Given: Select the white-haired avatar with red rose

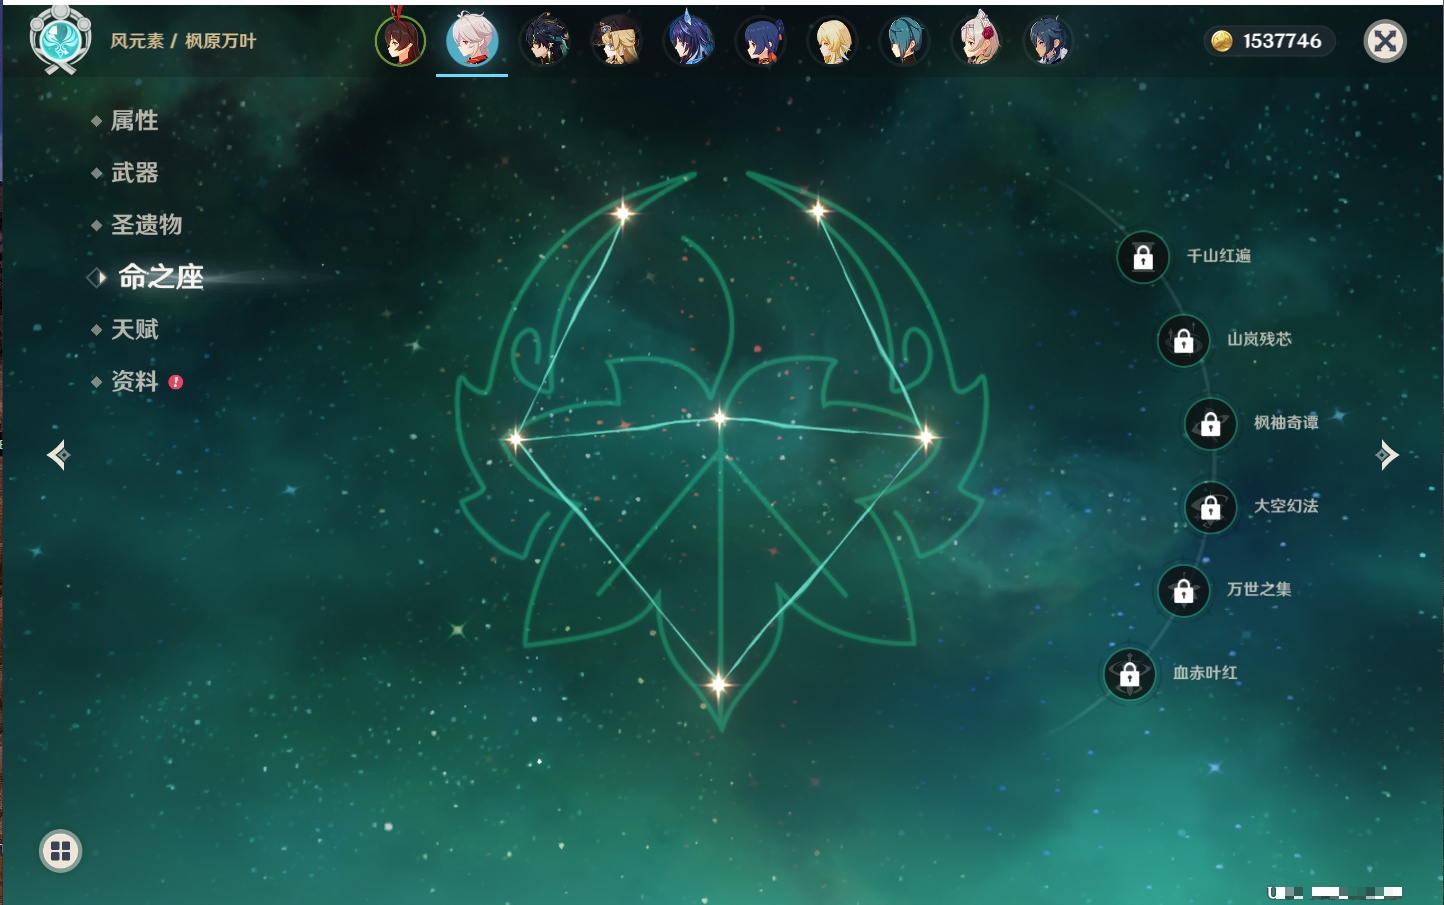Looking at the screenshot, I should pos(977,41).
